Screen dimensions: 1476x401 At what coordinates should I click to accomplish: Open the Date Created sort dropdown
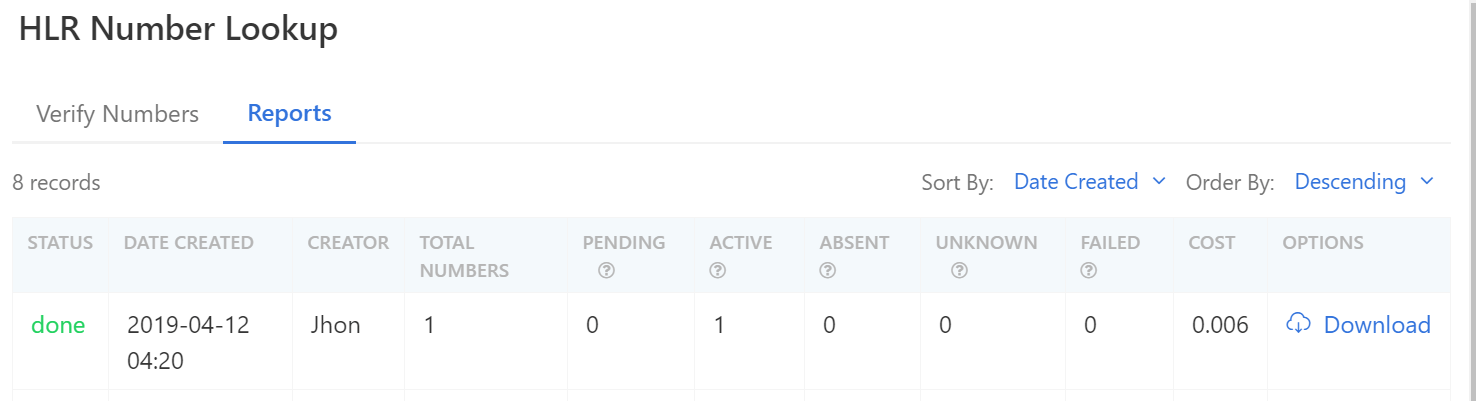click(x=1090, y=182)
